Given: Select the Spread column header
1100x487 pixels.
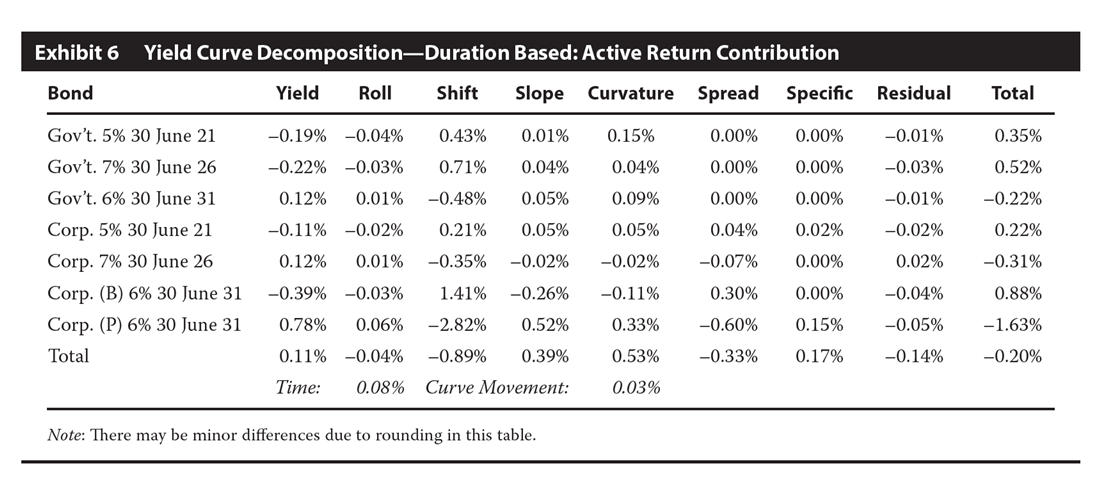Looking at the screenshot, I should tap(728, 94).
